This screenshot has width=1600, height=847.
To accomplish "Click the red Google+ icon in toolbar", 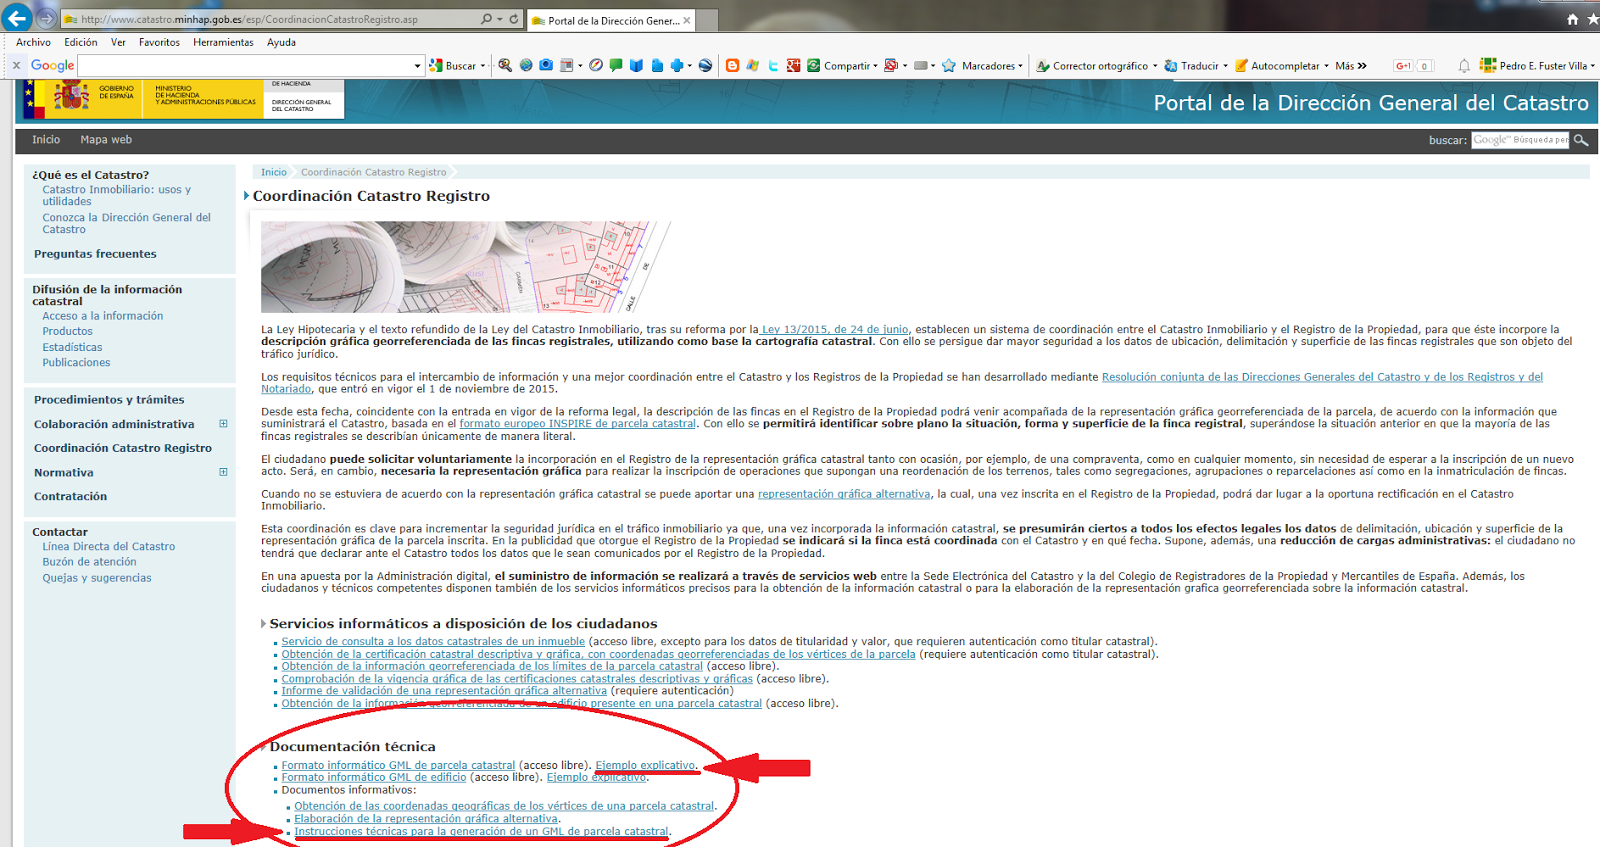I will pyautogui.click(x=793, y=65).
